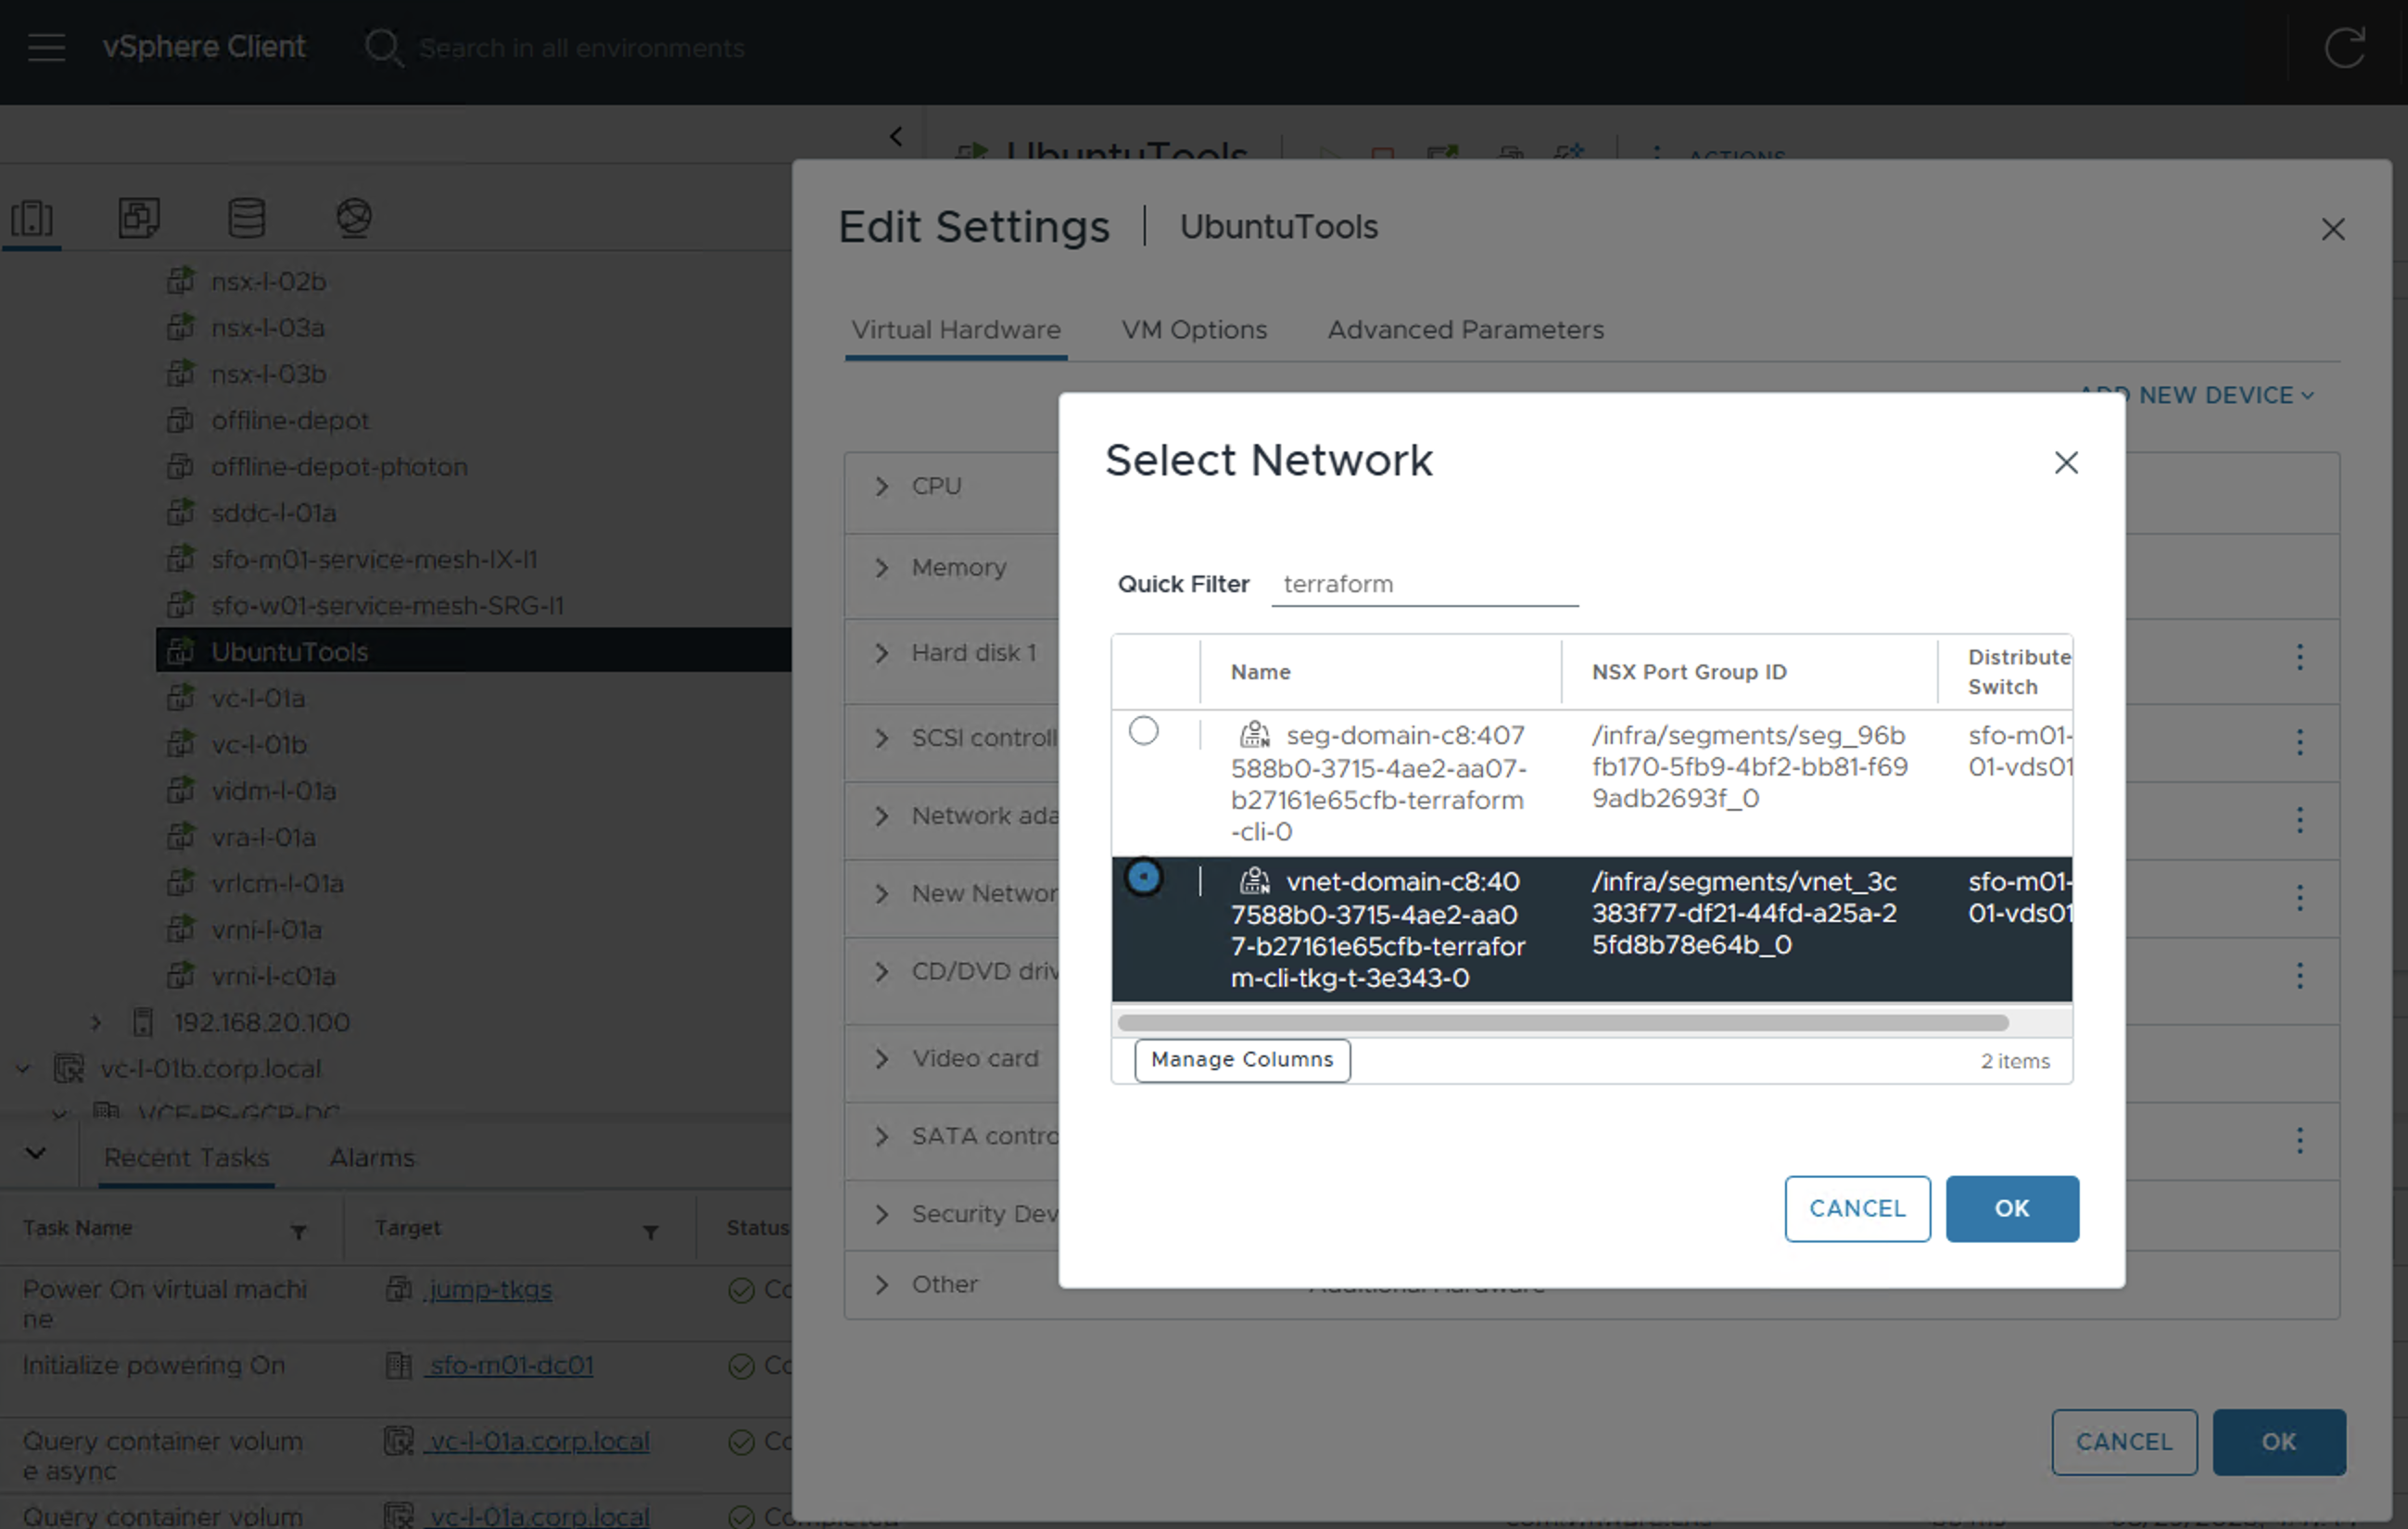Select the seg-domain terraform-cli-0 network radio
The width and height of the screenshot is (2408, 1529).
(x=1143, y=731)
